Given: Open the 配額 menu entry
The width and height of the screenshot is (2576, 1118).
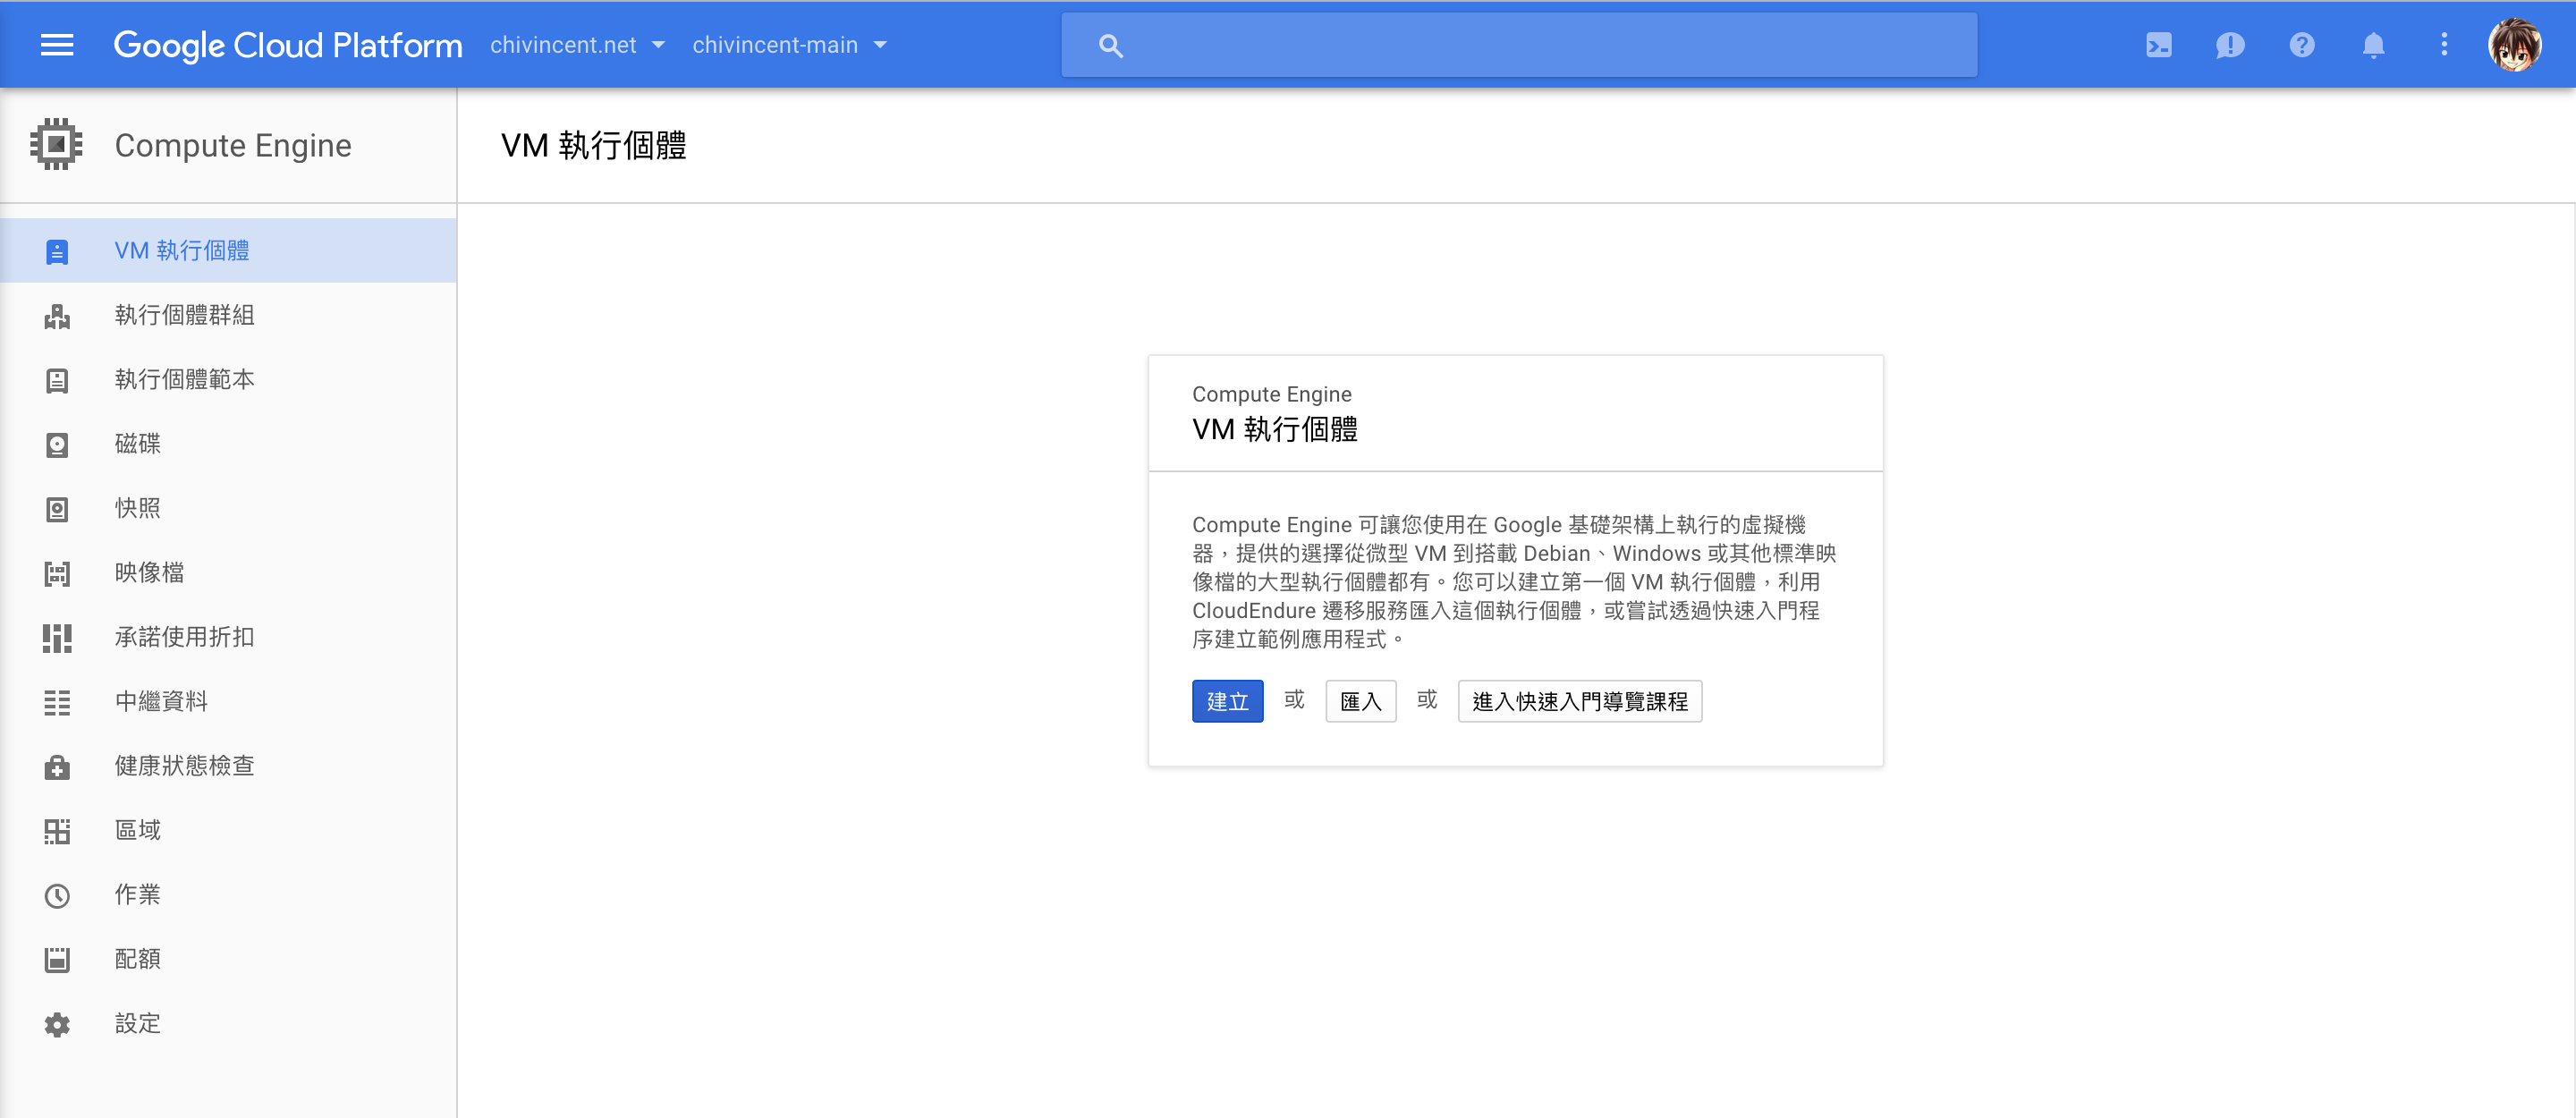Looking at the screenshot, I should coord(228,960).
